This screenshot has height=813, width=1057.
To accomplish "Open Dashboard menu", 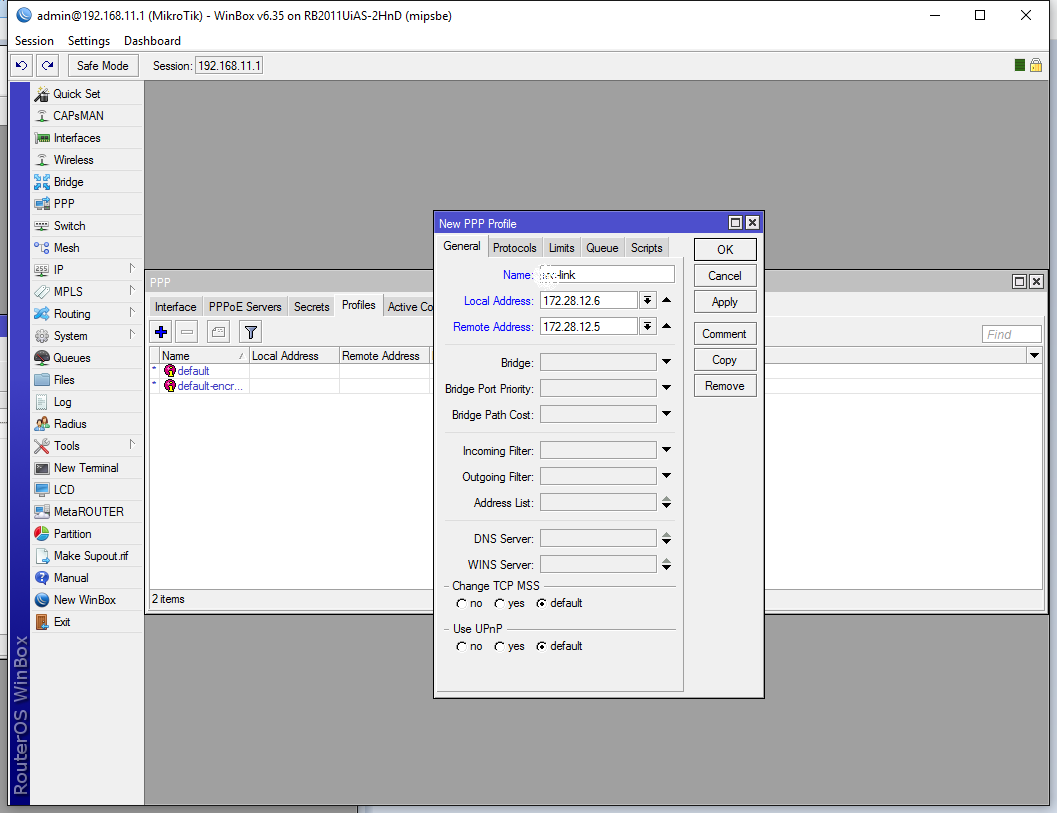I will click(152, 41).
